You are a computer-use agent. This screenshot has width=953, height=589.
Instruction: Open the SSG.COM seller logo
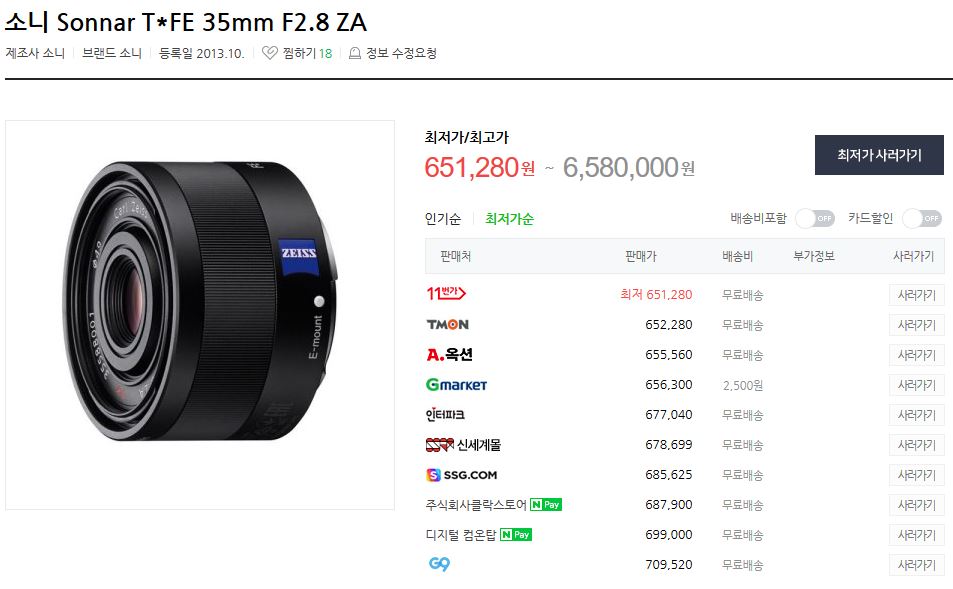461,475
